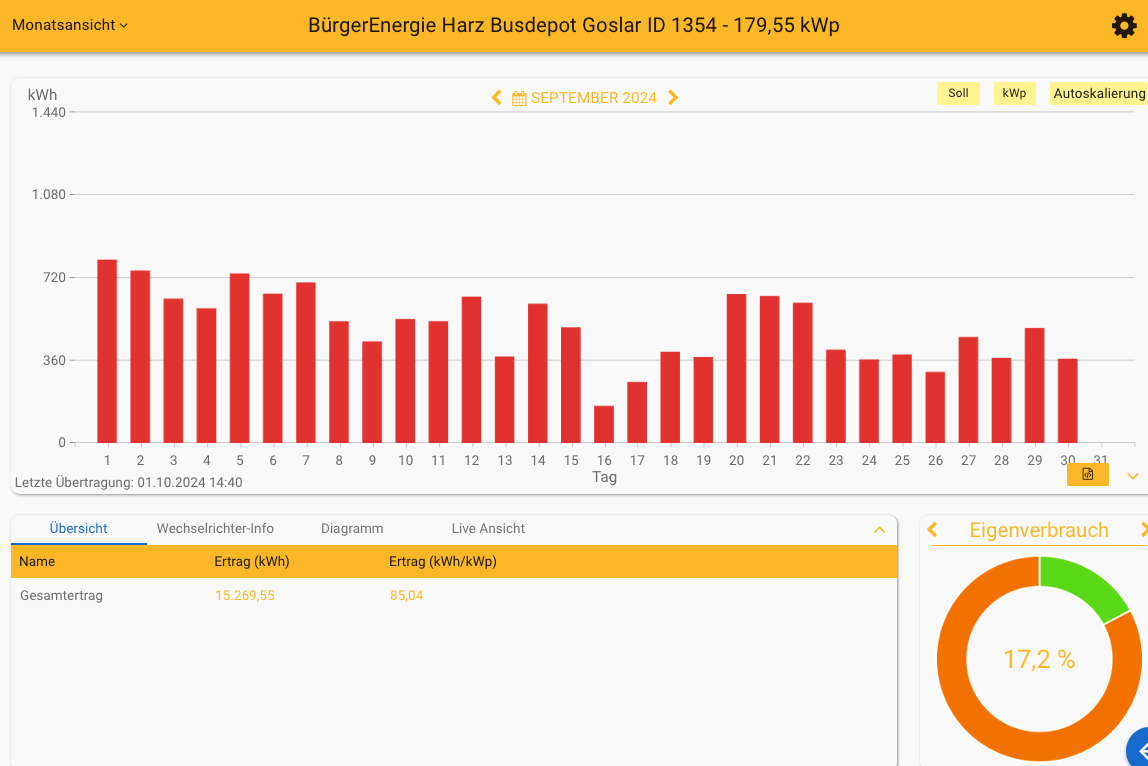
Task: Open settings via the gear icon
Action: click(x=1124, y=26)
